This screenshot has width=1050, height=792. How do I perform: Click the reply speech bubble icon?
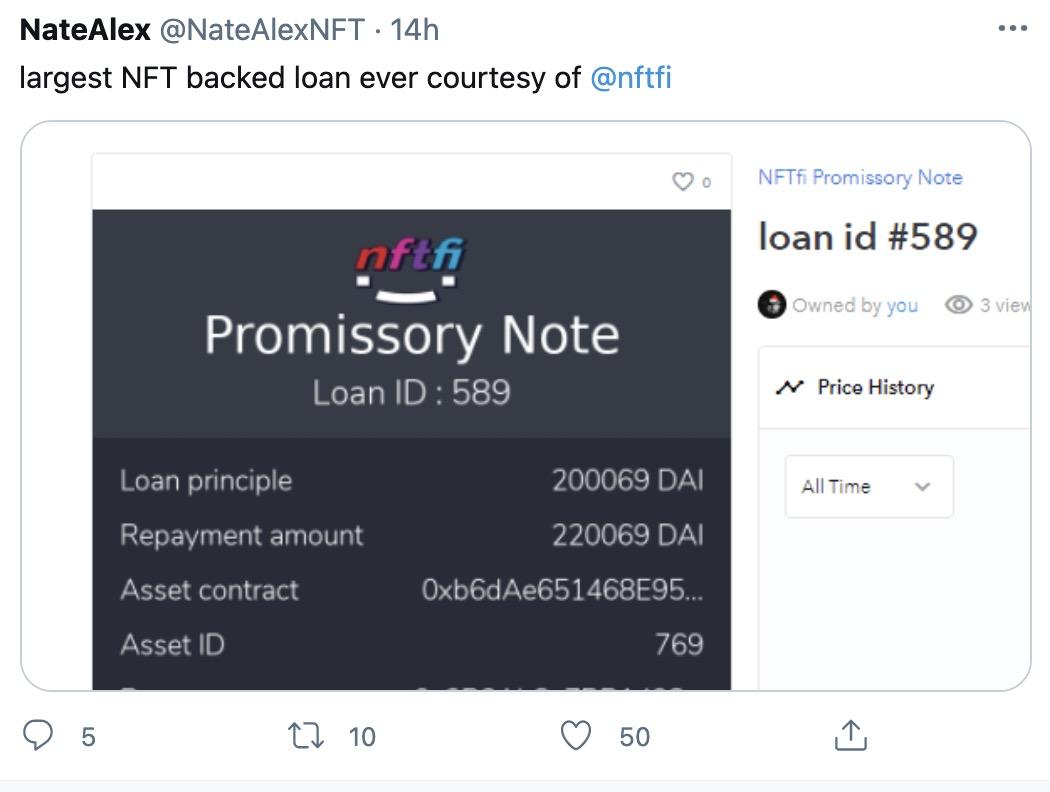(x=39, y=736)
